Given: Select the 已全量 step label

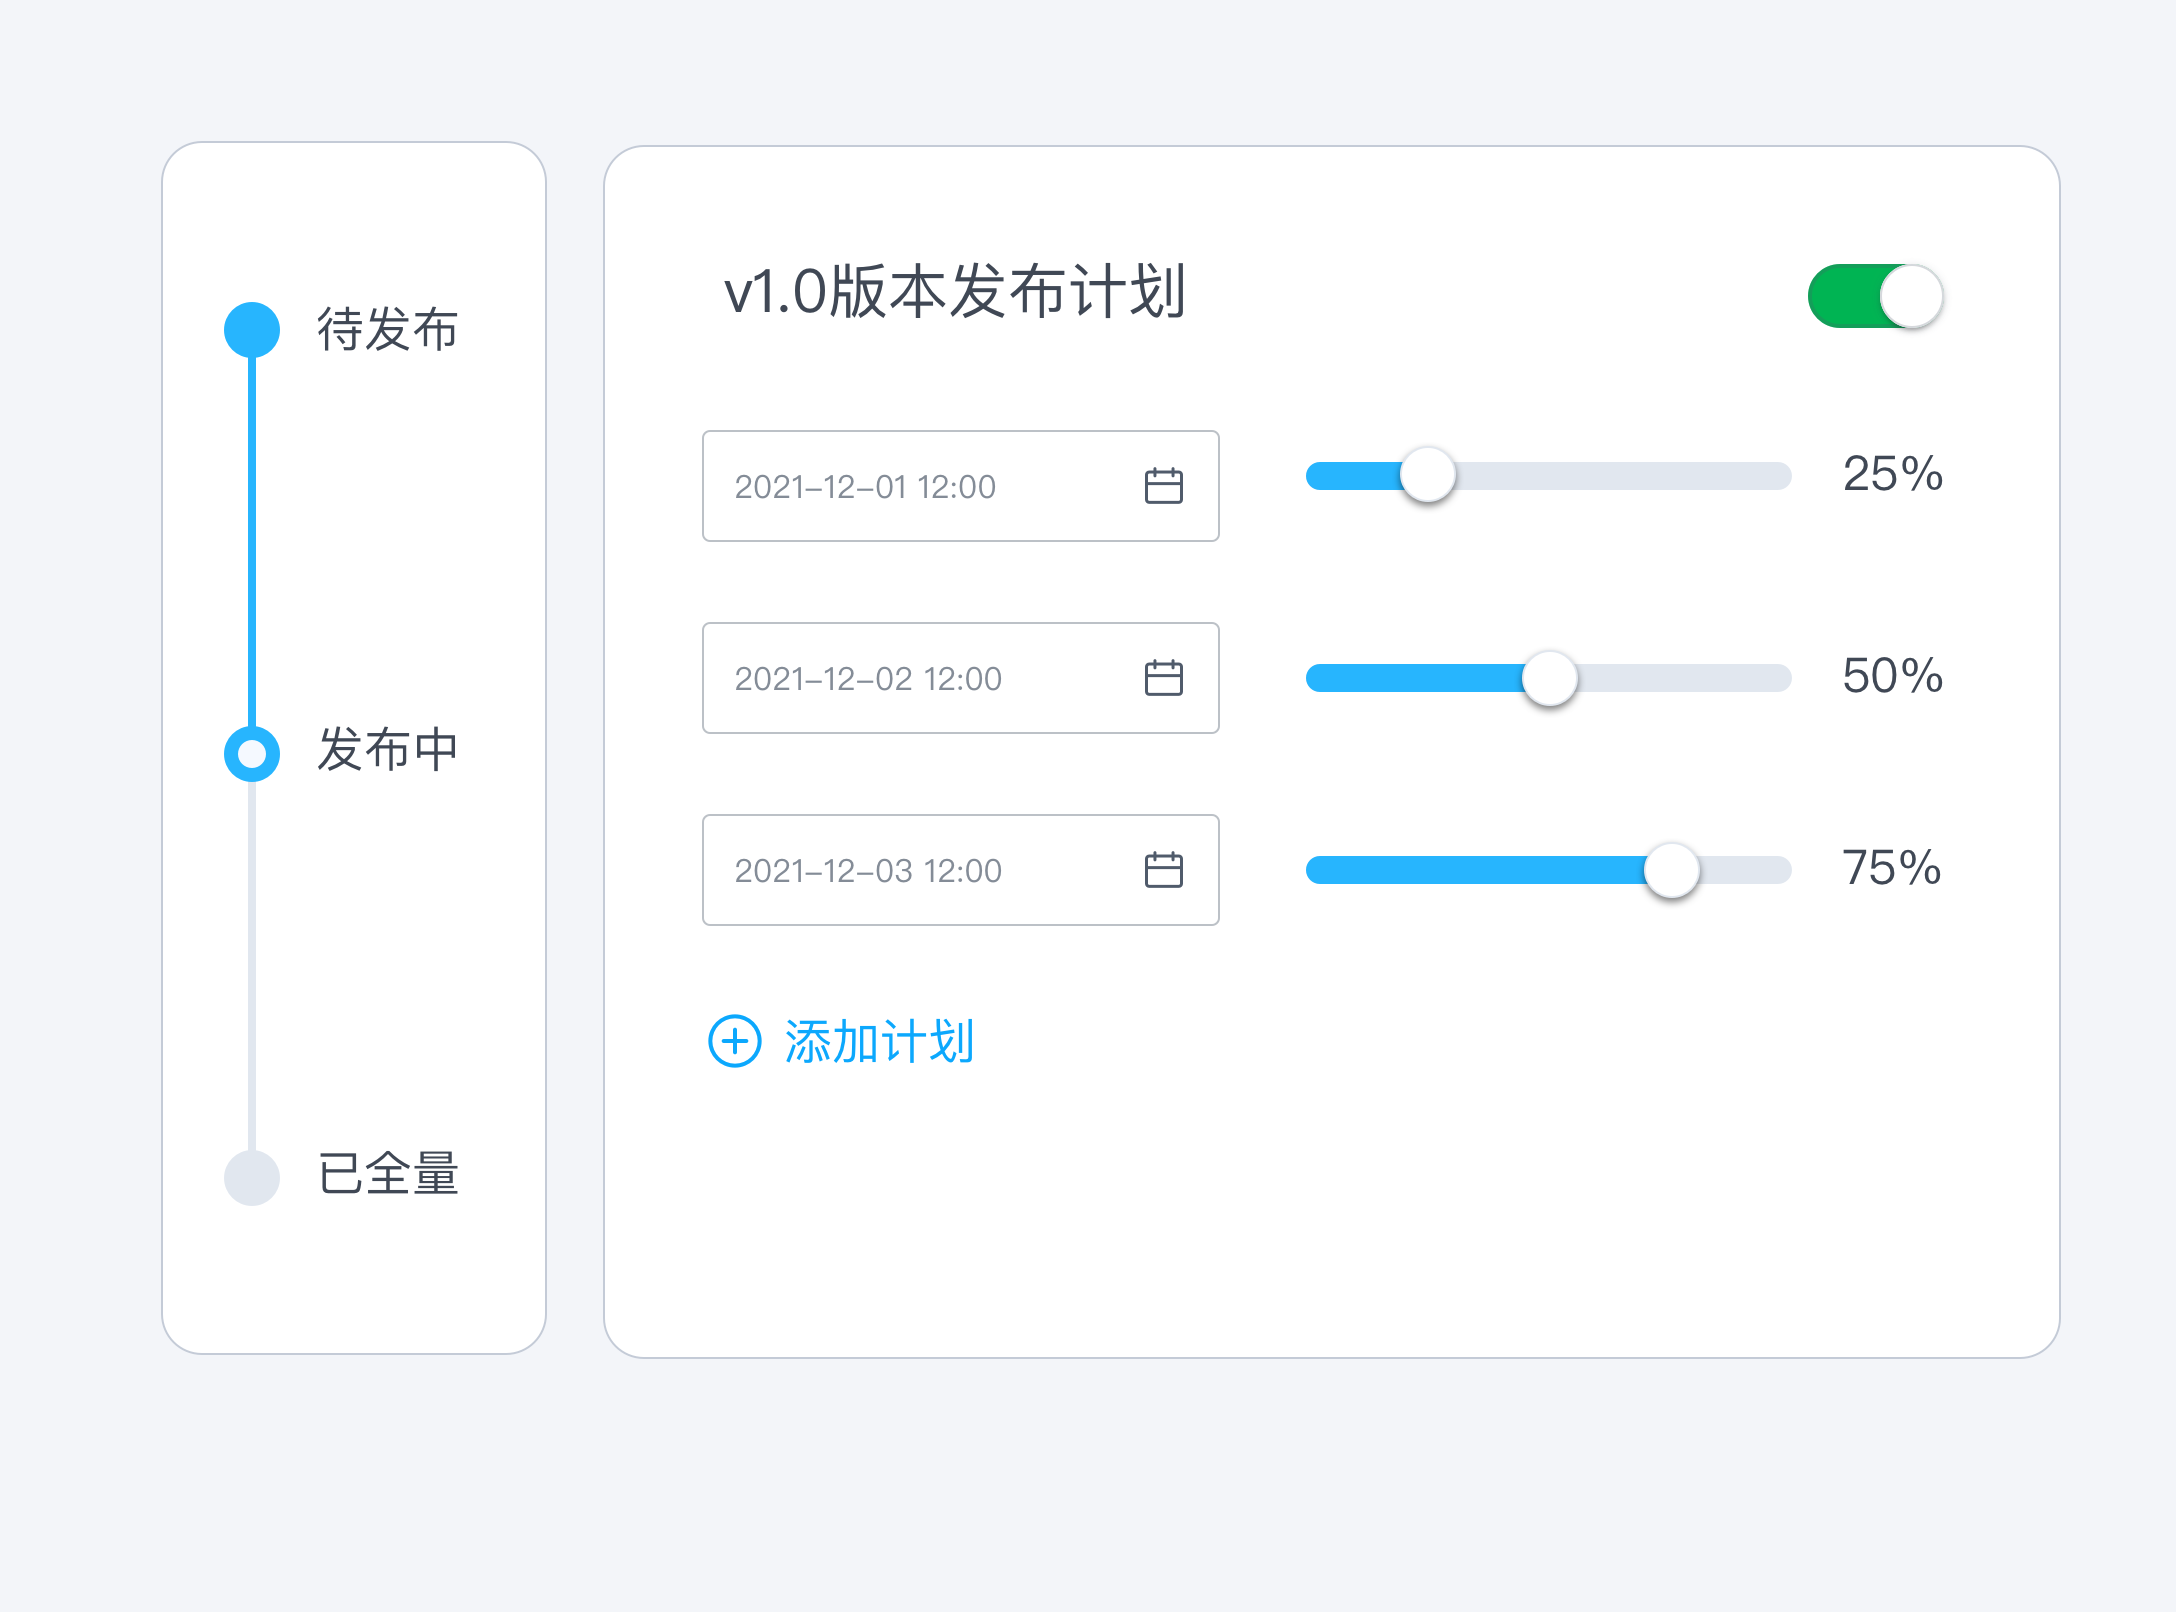Looking at the screenshot, I should pos(388,1174).
